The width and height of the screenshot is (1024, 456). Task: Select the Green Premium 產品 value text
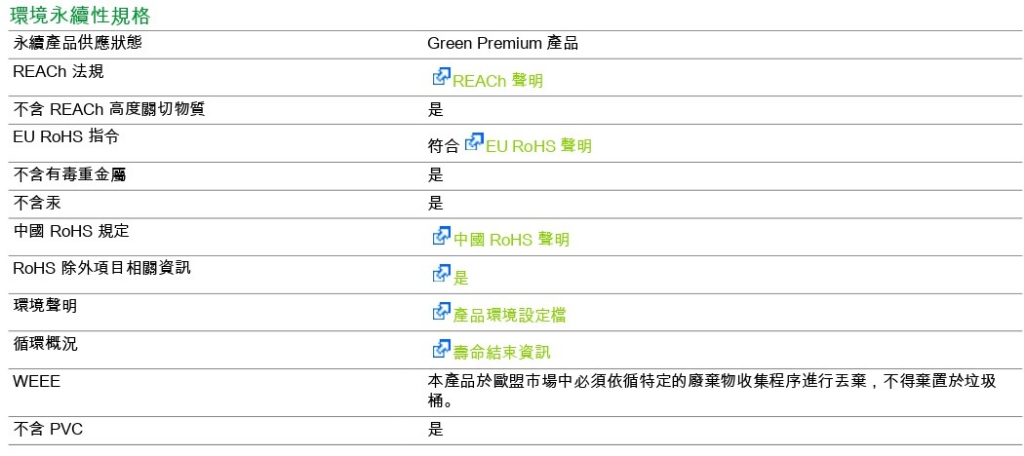click(x=503, y=44)
